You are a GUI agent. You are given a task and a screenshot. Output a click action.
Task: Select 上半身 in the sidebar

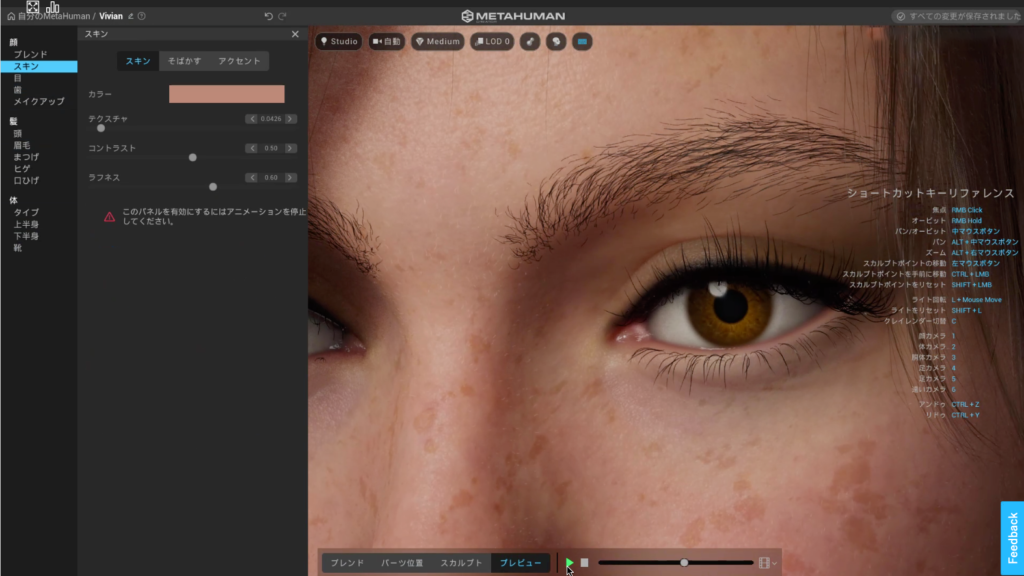coord(26,224)
